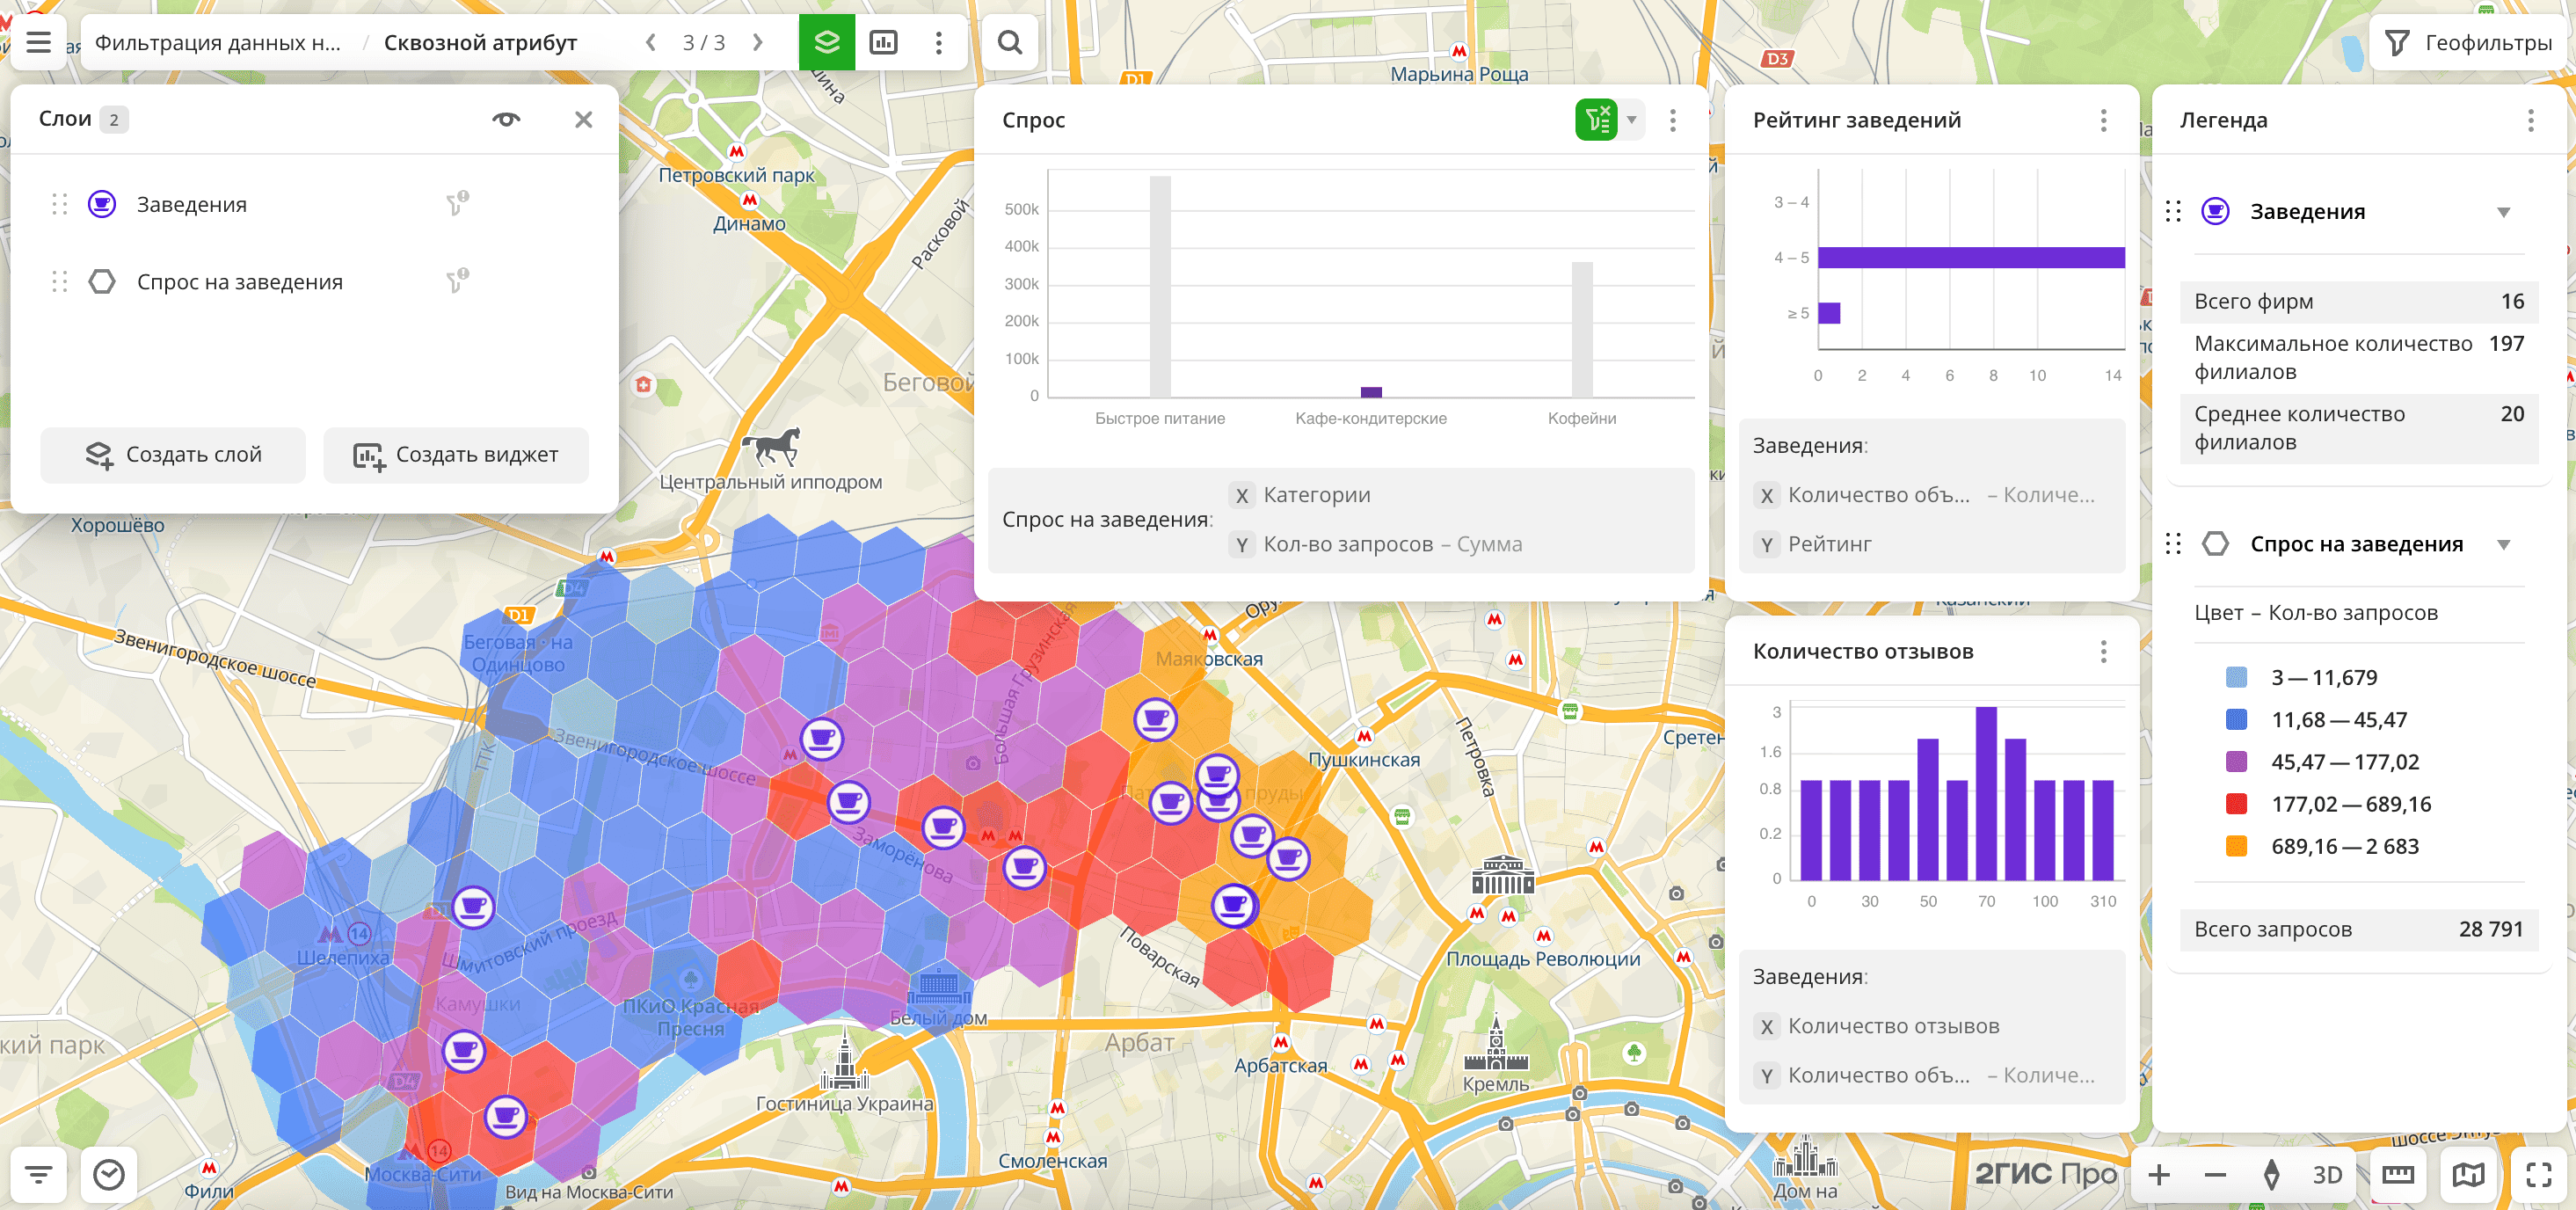
Task: Open Фильтрация данных breadcrumb item
Action: (x=218, y=42)
